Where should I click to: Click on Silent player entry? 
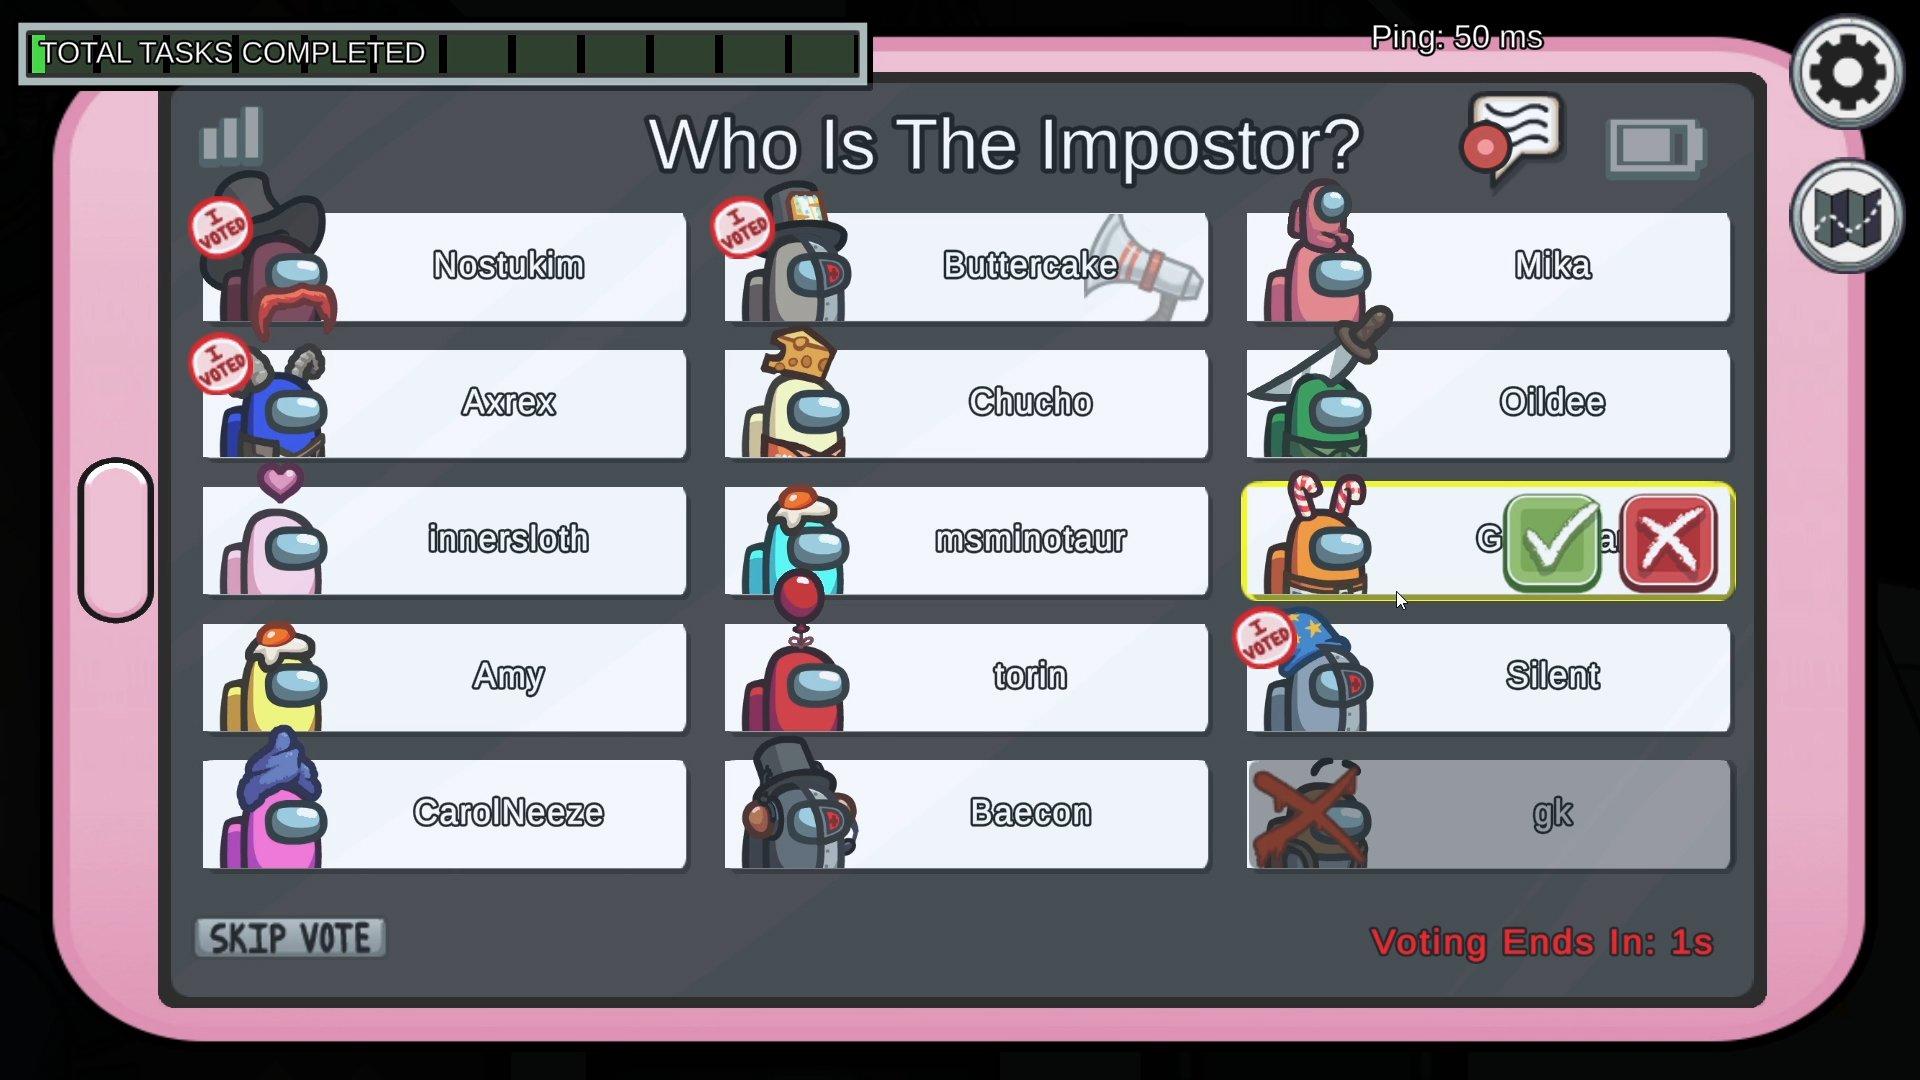[1487, 676]
